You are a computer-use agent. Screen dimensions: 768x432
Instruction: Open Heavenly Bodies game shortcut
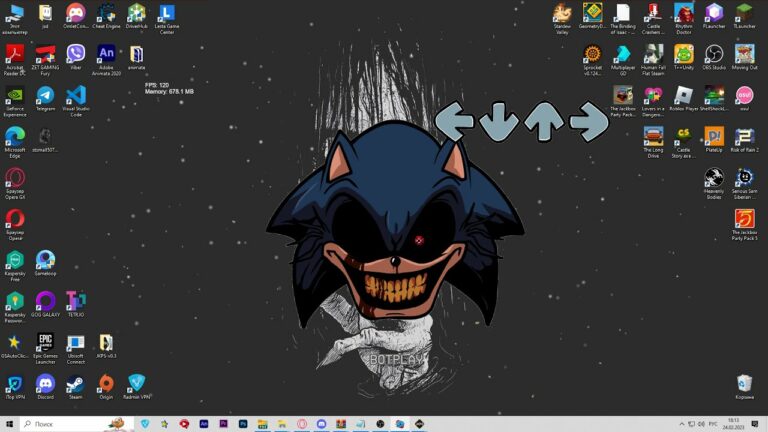[714, 183]
